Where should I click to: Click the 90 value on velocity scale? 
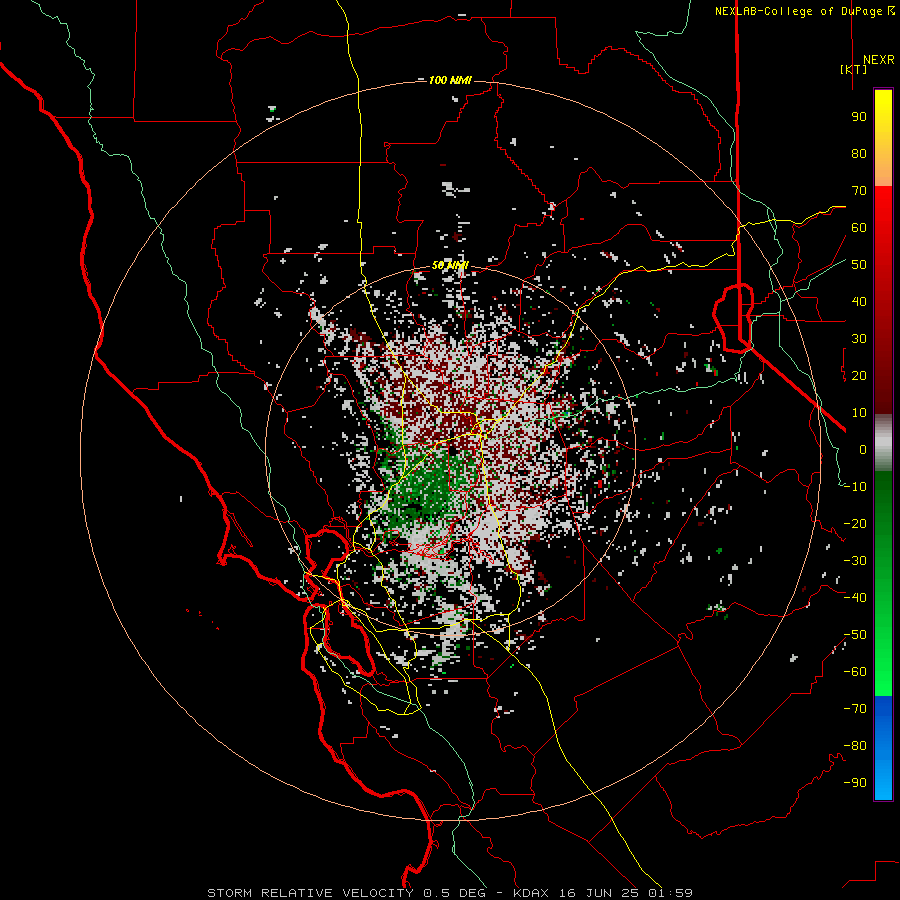pos(859,117)
